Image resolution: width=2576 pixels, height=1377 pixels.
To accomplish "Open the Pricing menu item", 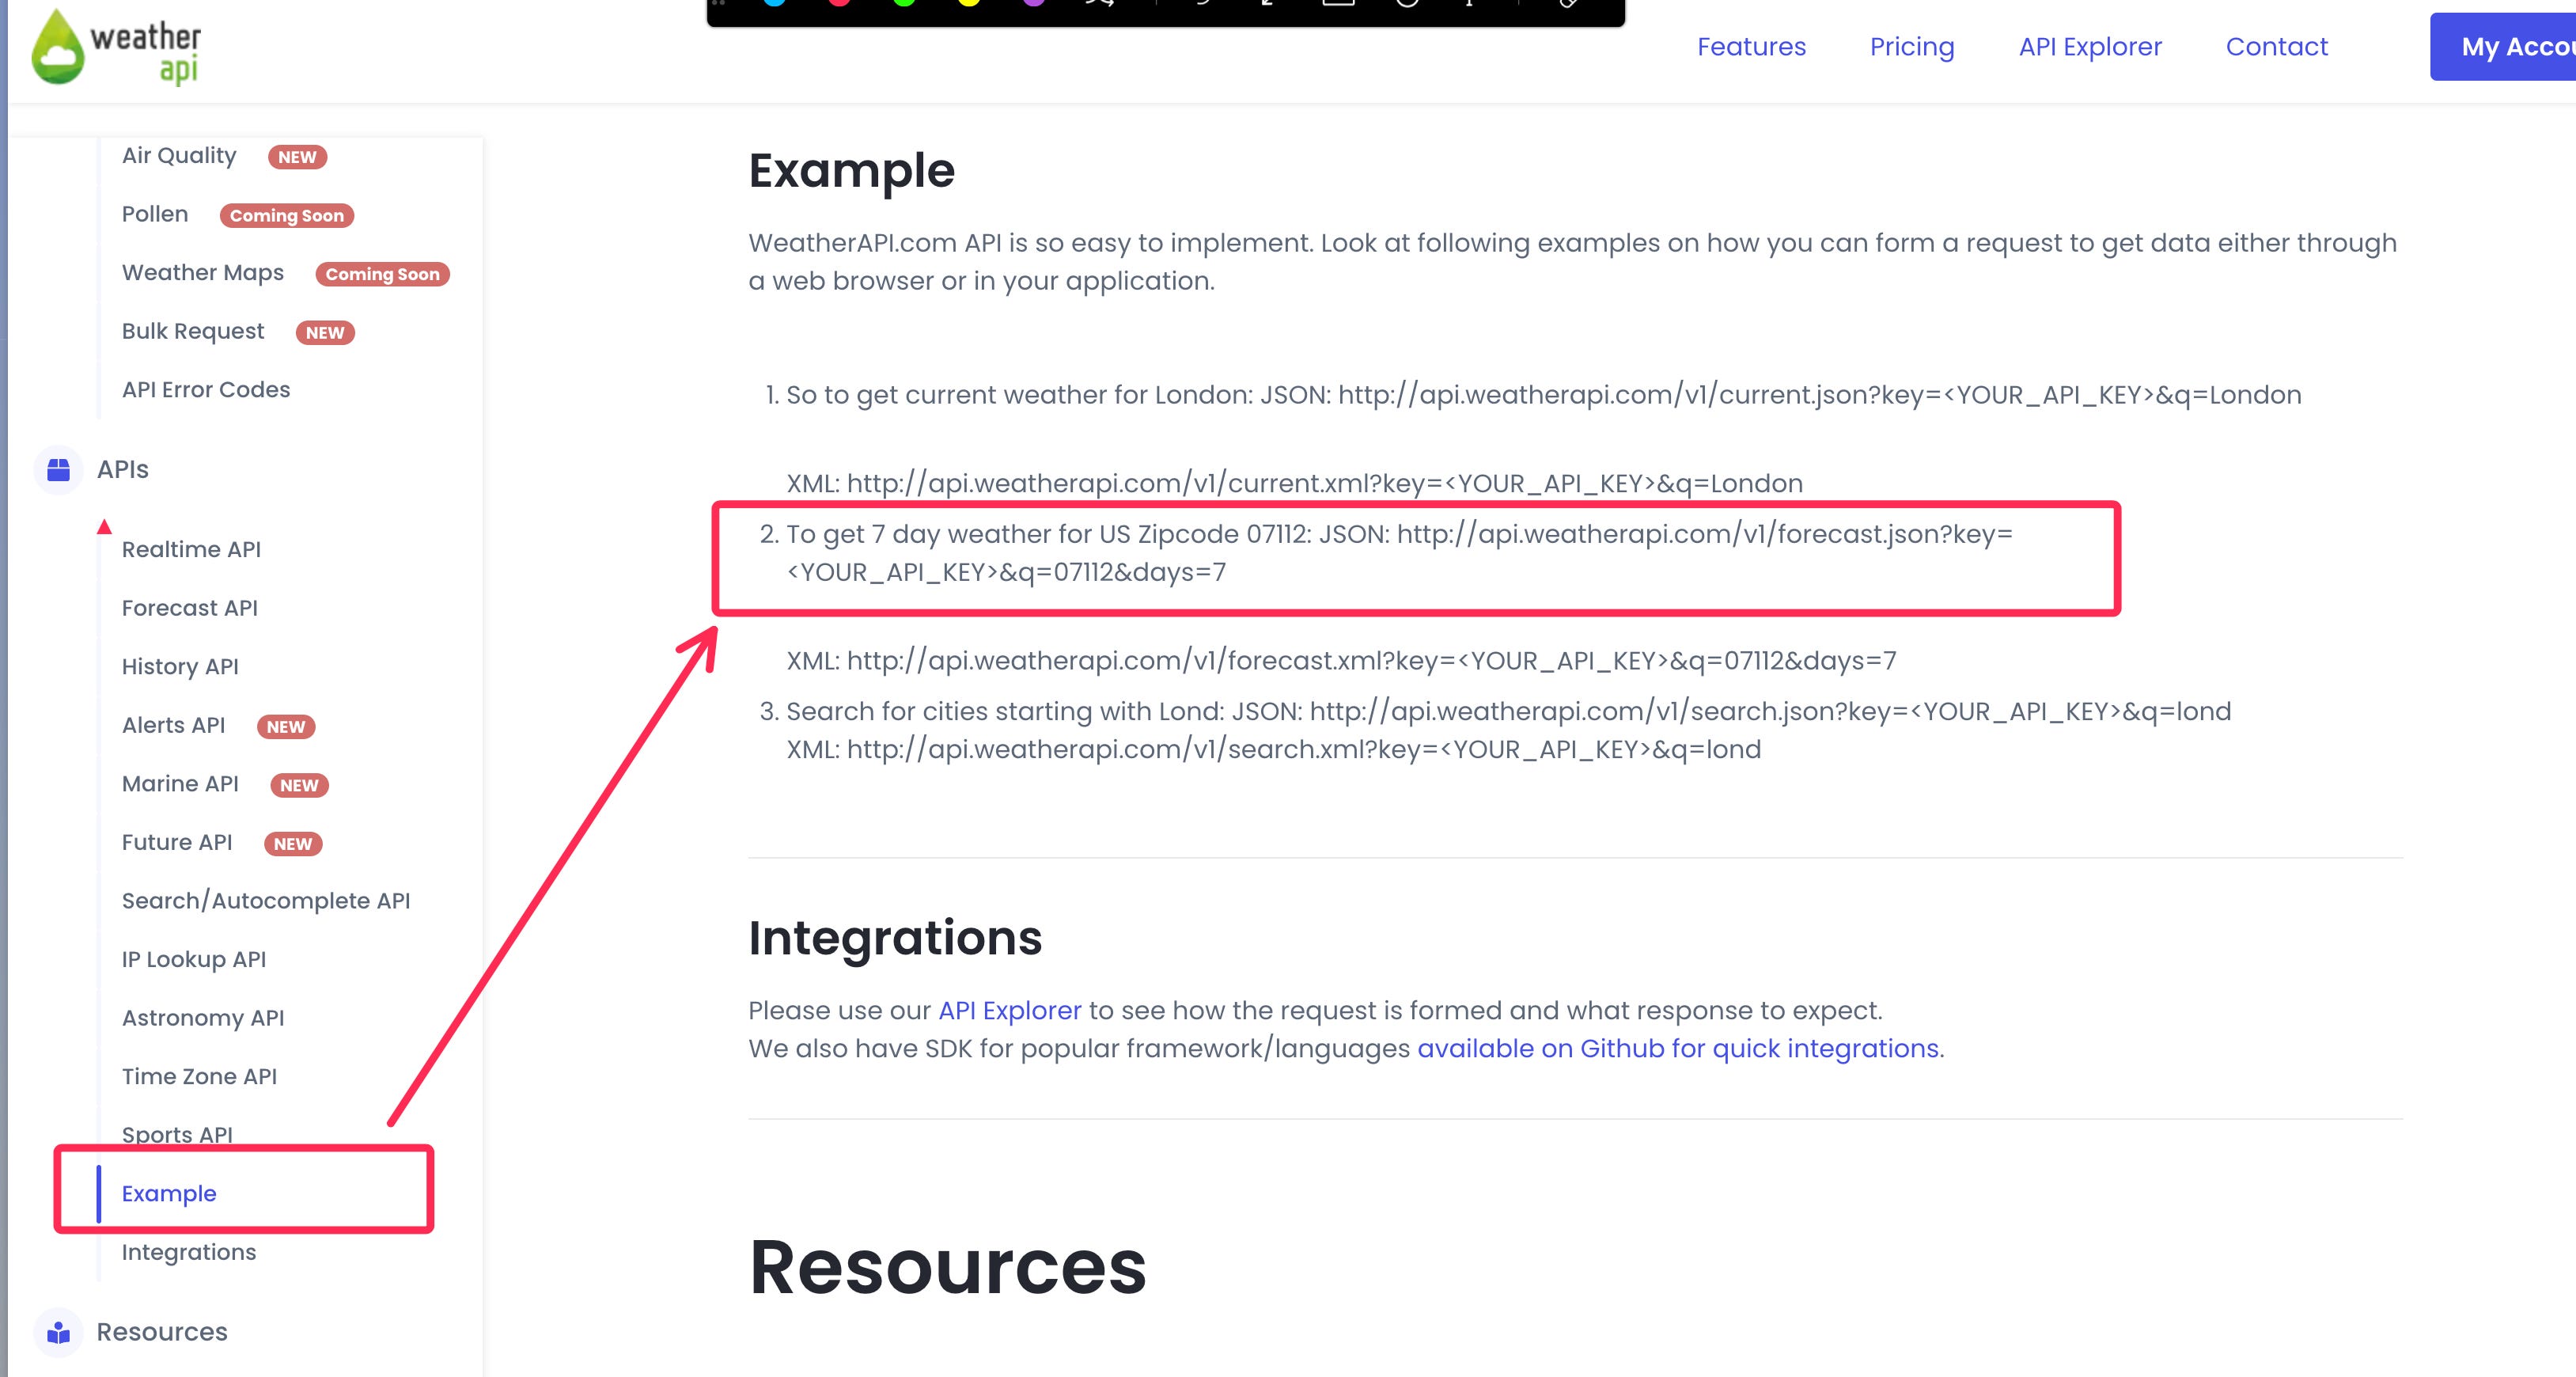I will click(1911, 47).
